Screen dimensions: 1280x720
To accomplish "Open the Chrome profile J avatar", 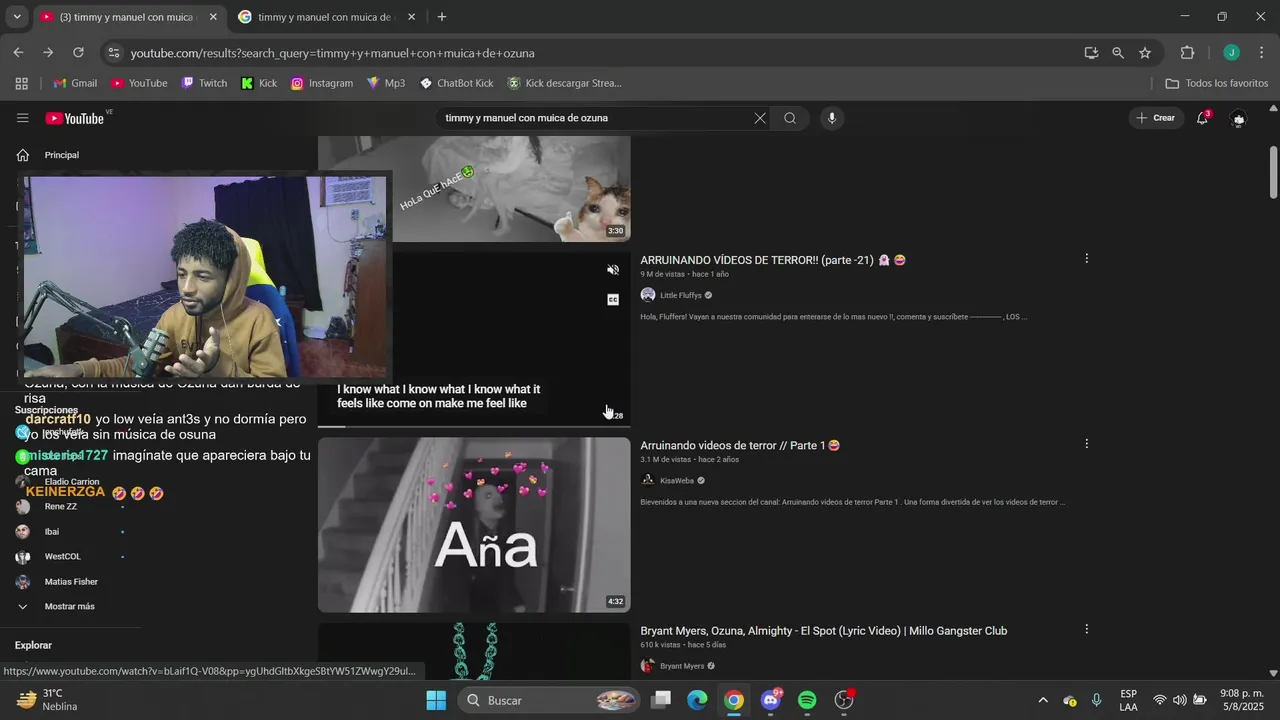I will point(1232,53).
